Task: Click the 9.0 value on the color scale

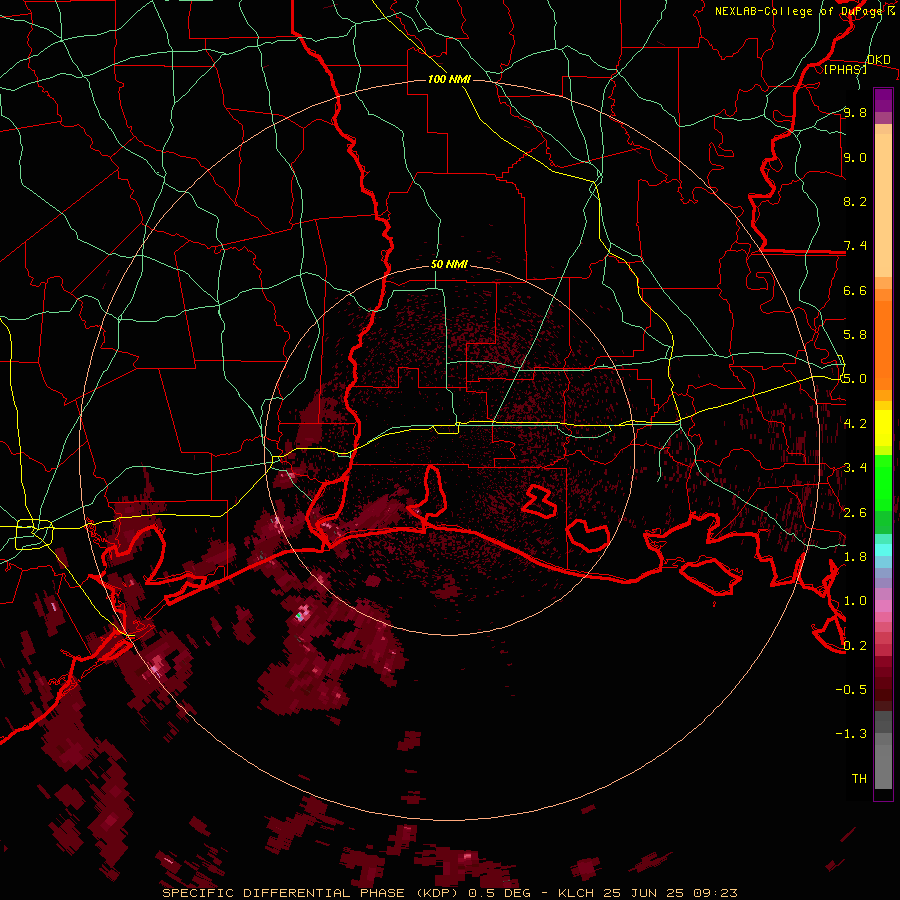Action: 855,157
